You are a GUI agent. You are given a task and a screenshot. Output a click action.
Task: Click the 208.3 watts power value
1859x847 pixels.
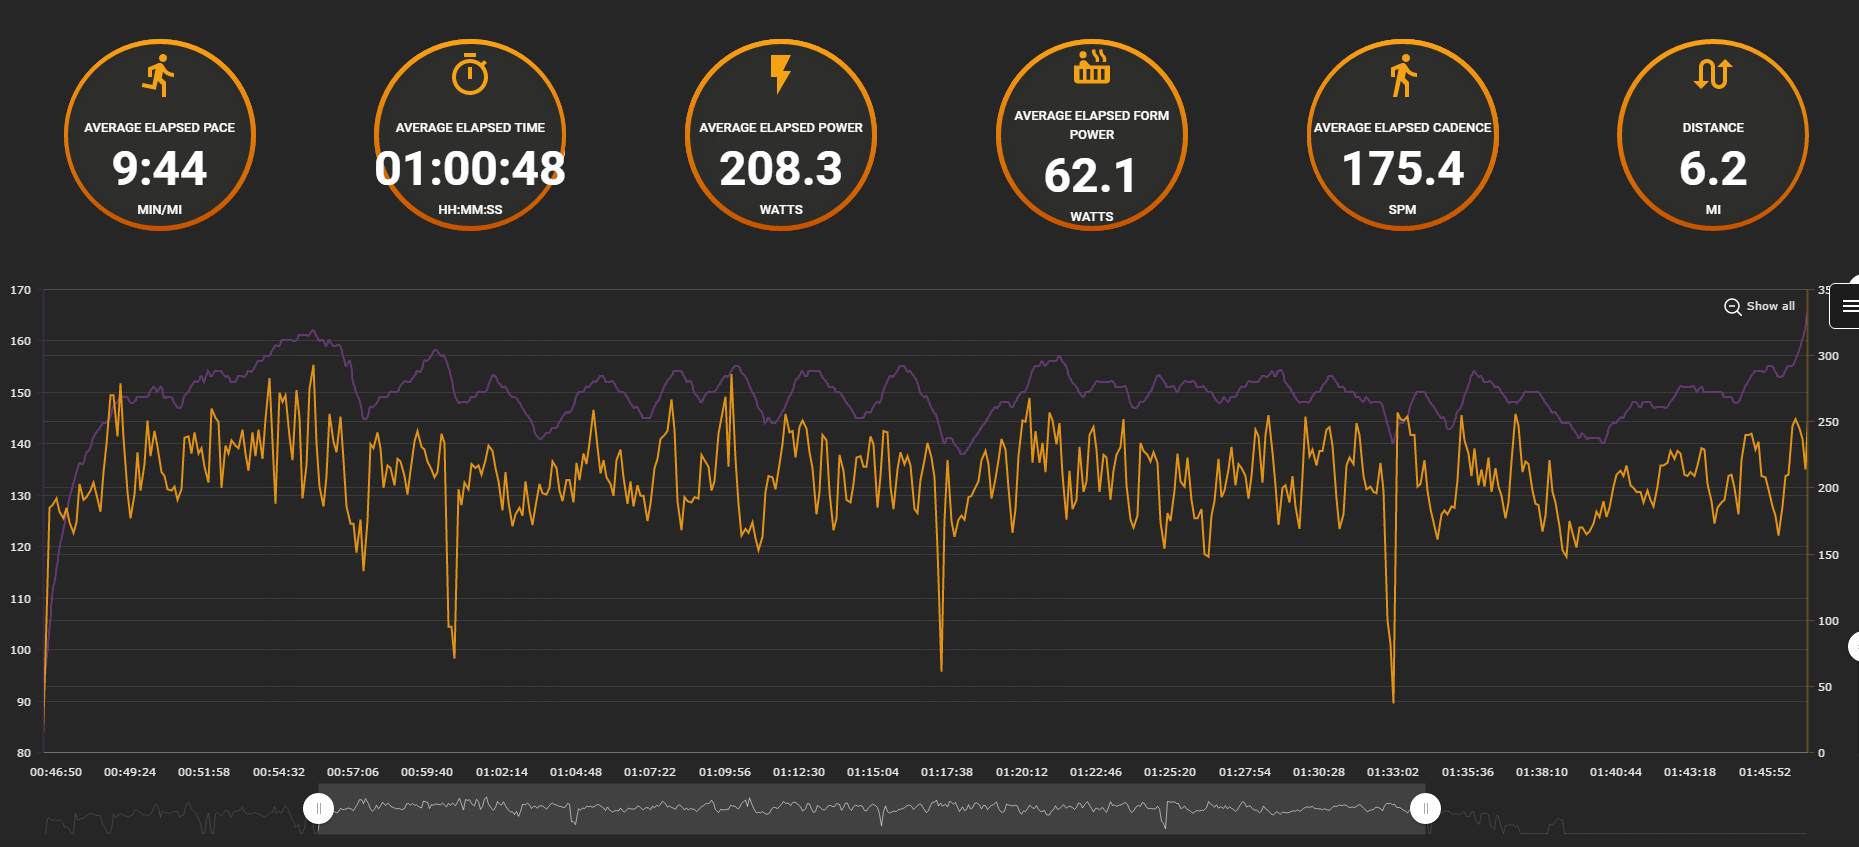(781, 168)
